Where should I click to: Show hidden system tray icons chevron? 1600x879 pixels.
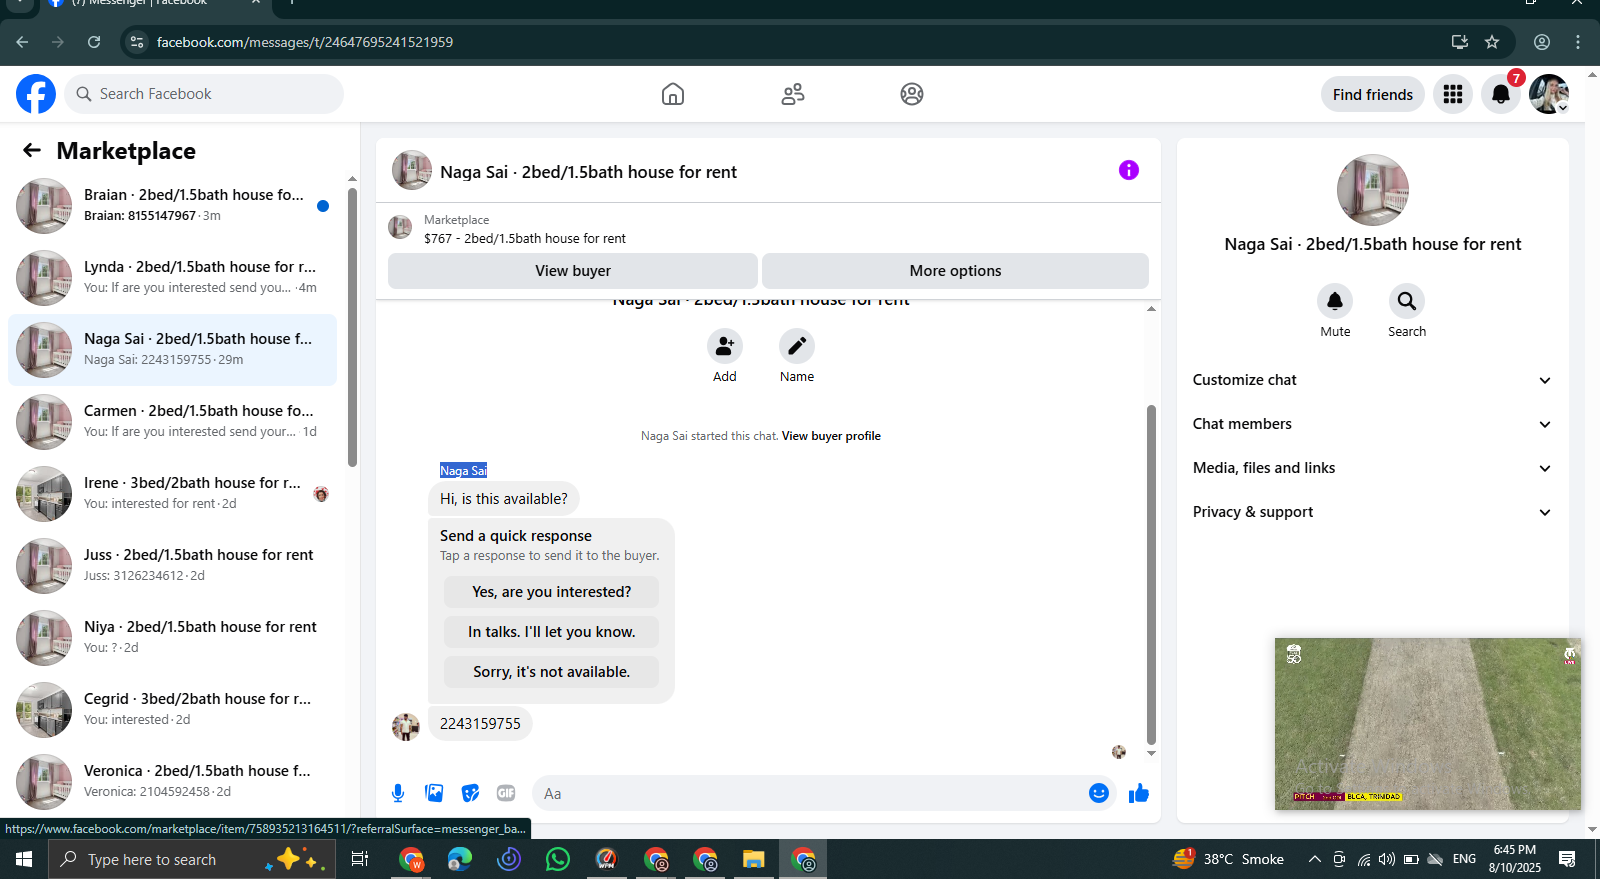[1315, 859]
